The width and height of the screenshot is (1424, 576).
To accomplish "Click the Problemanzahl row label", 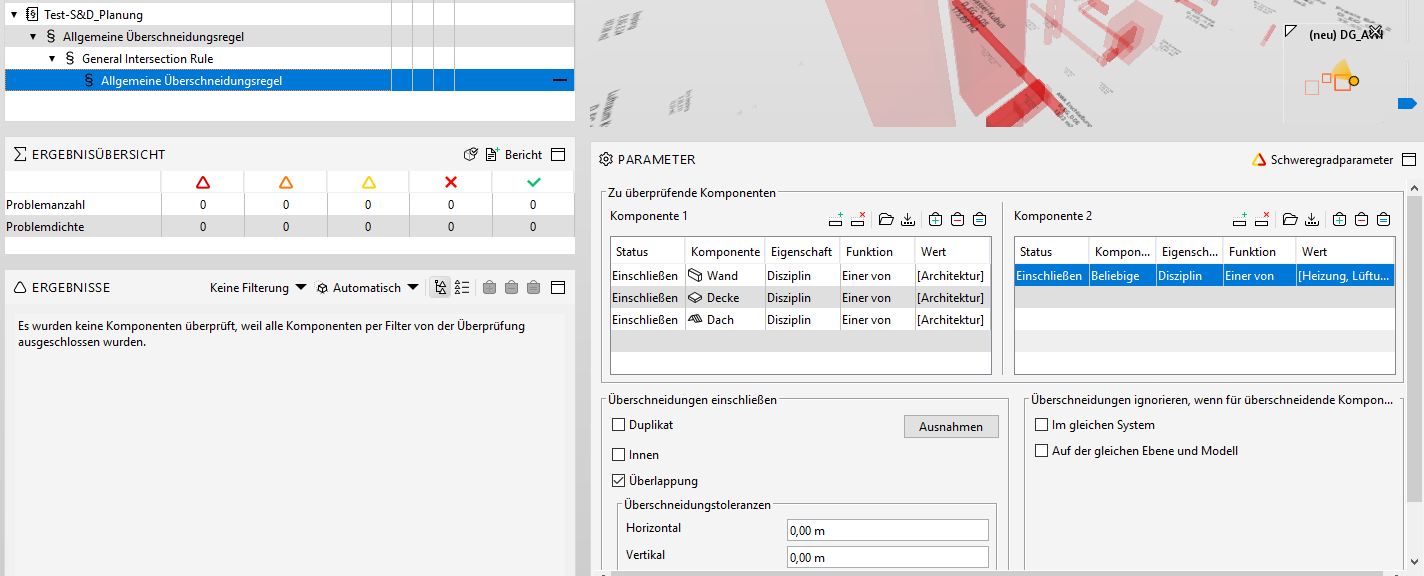I will tap(45, 205).
